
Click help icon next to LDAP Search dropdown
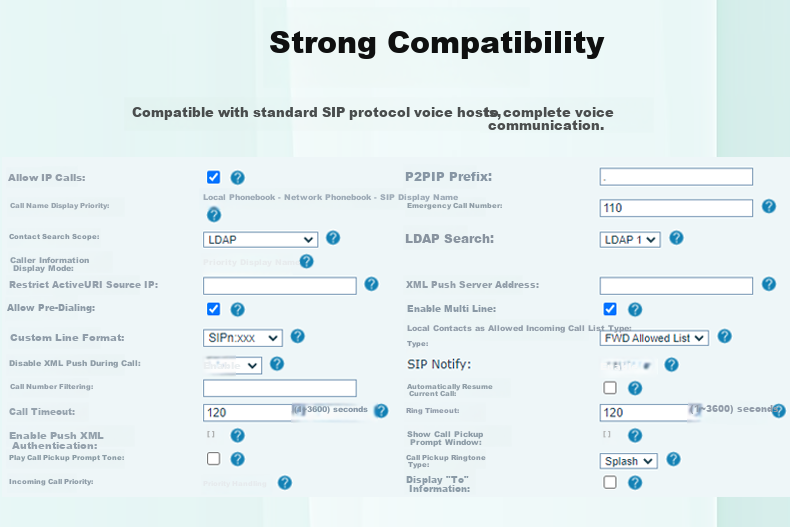676,238
